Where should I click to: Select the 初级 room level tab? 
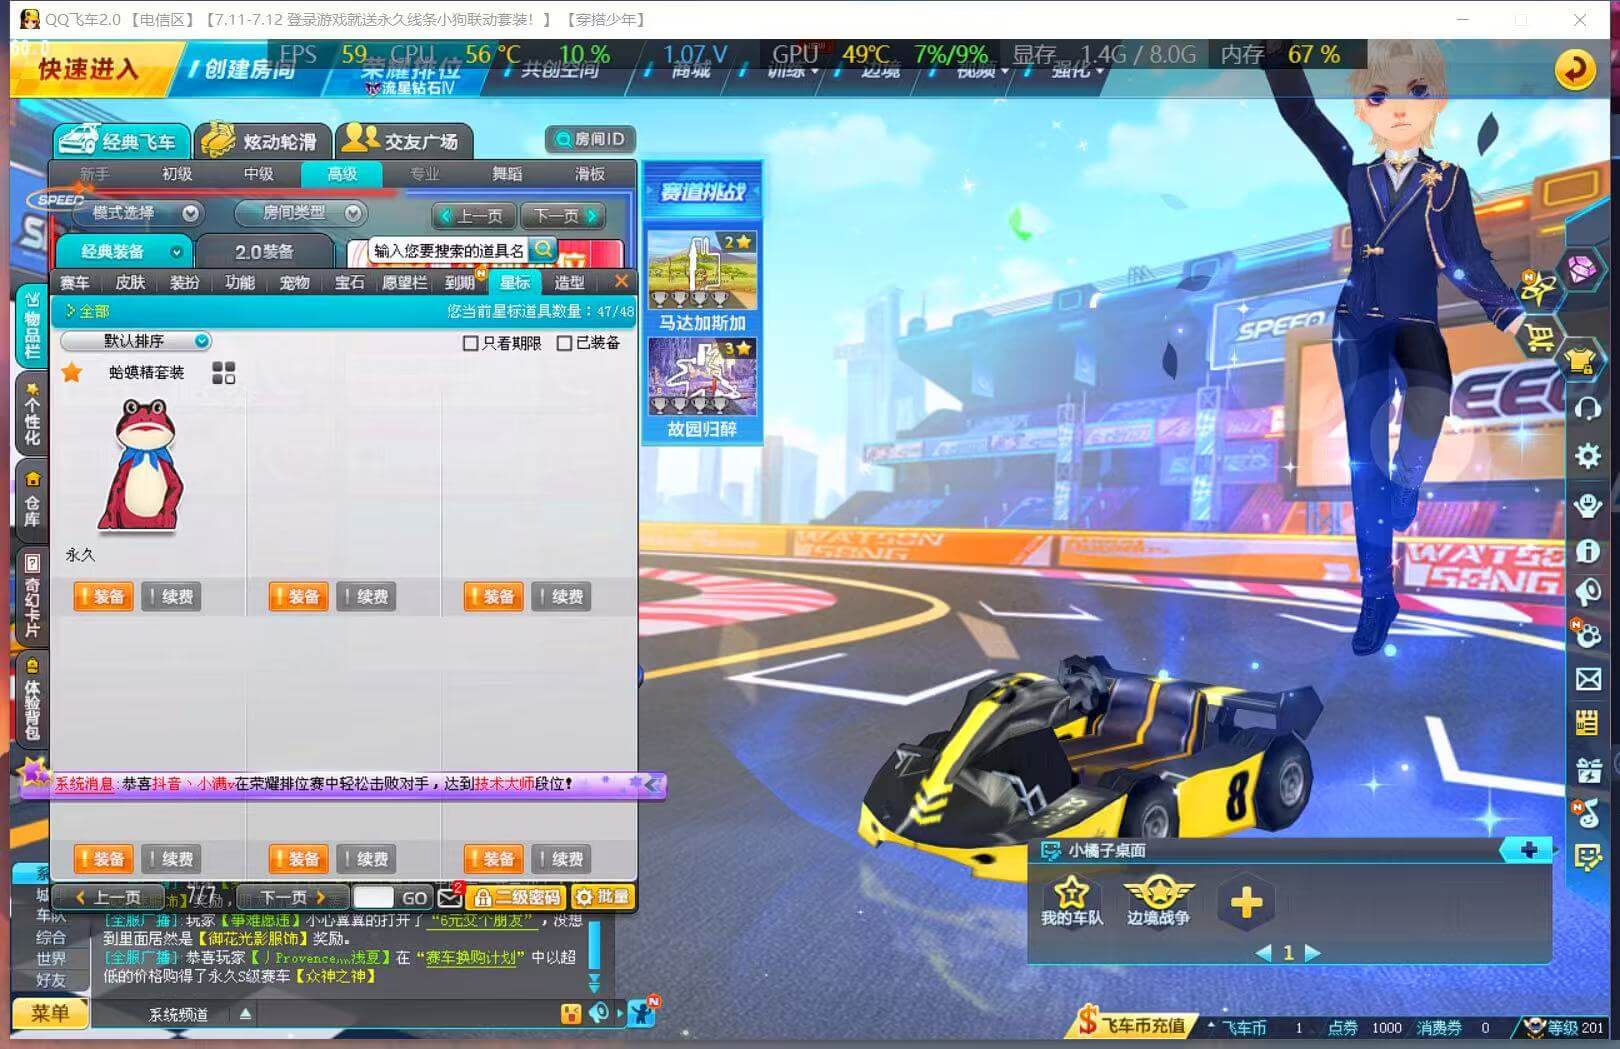(x=177, y=174)
